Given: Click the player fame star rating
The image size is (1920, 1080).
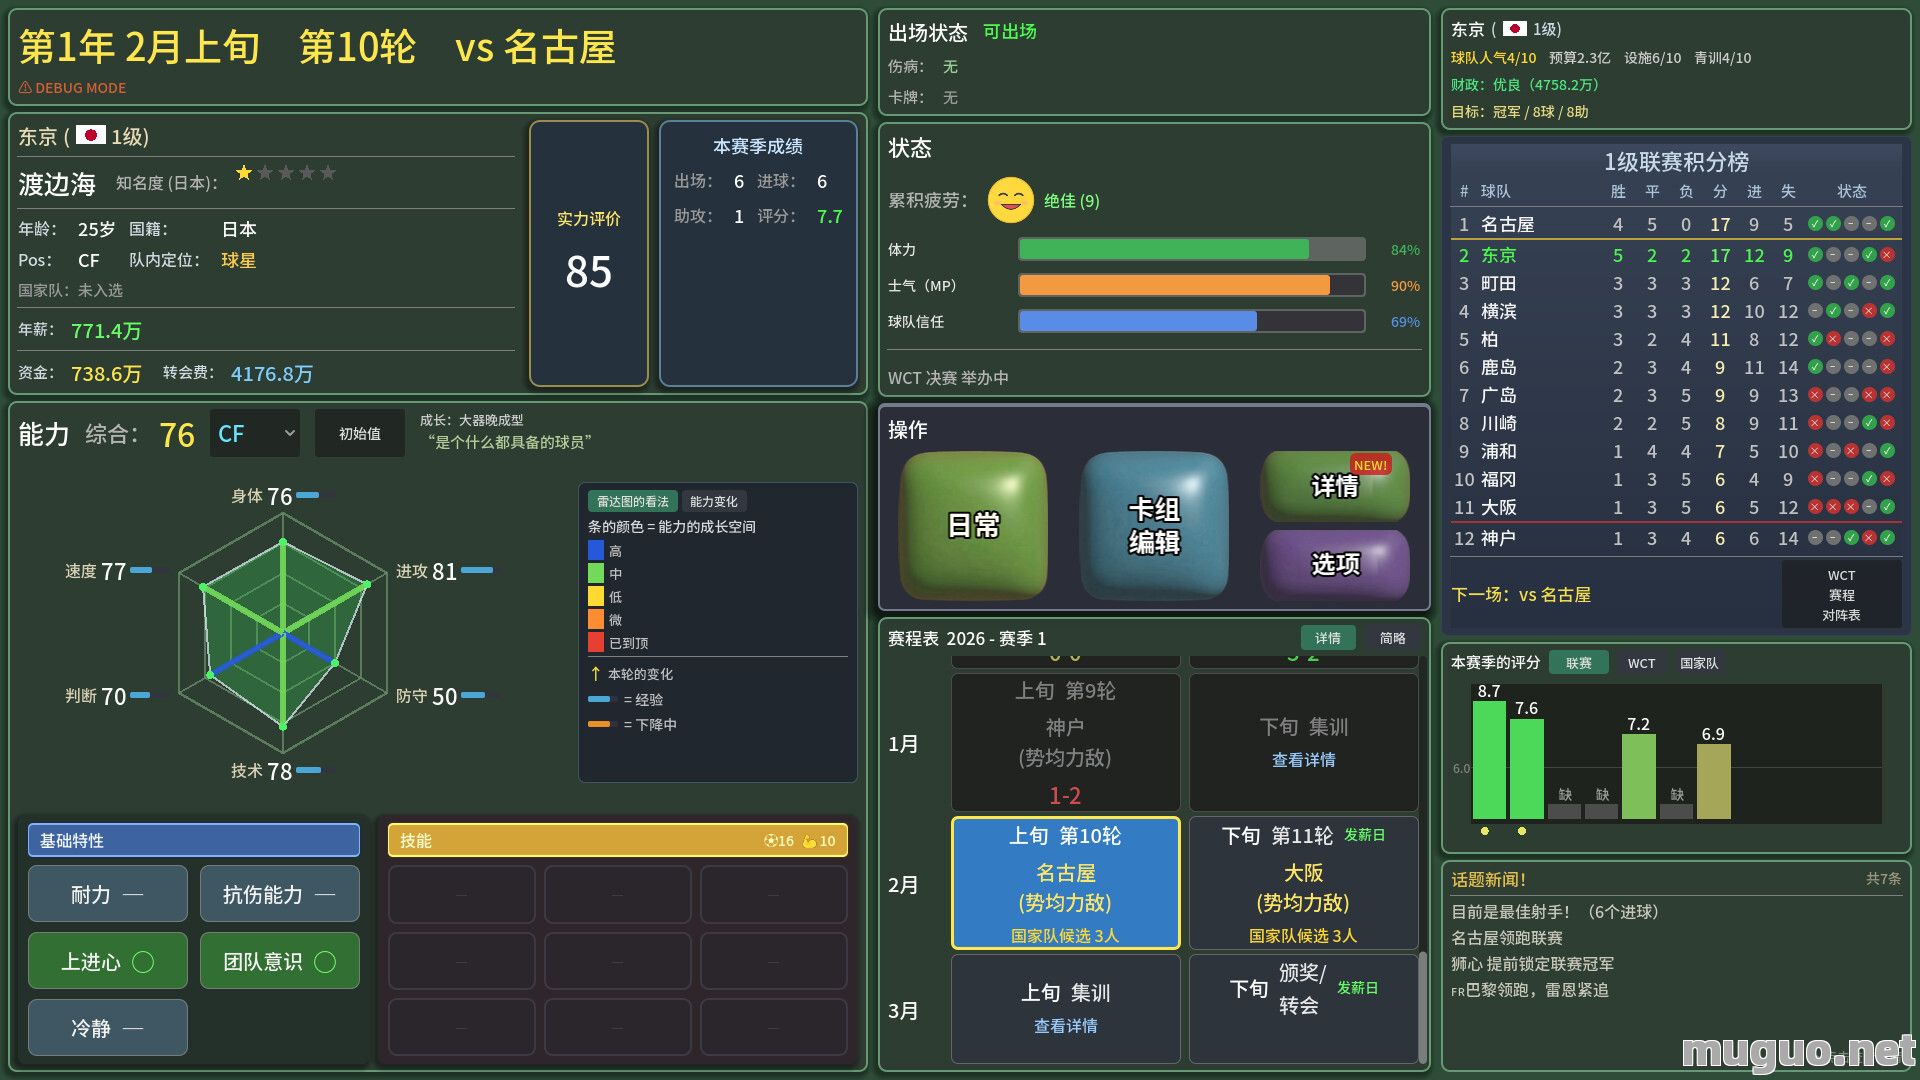Looking at the screenshot, I should [x=286, y=173].
